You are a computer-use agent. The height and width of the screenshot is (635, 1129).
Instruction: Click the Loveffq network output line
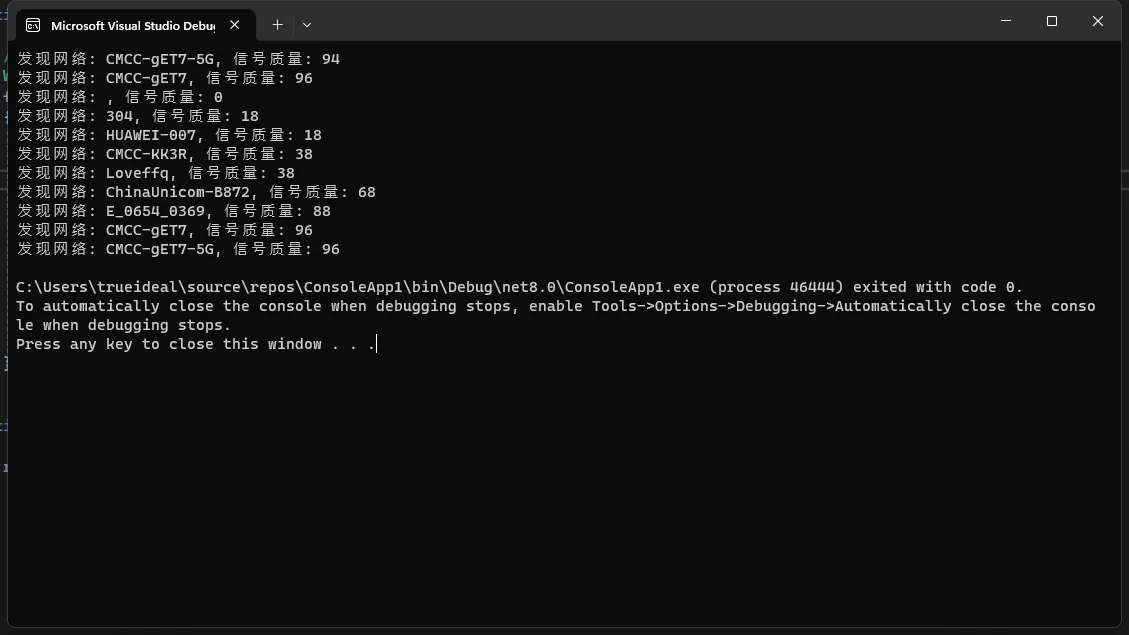click(x=156, y=173)
